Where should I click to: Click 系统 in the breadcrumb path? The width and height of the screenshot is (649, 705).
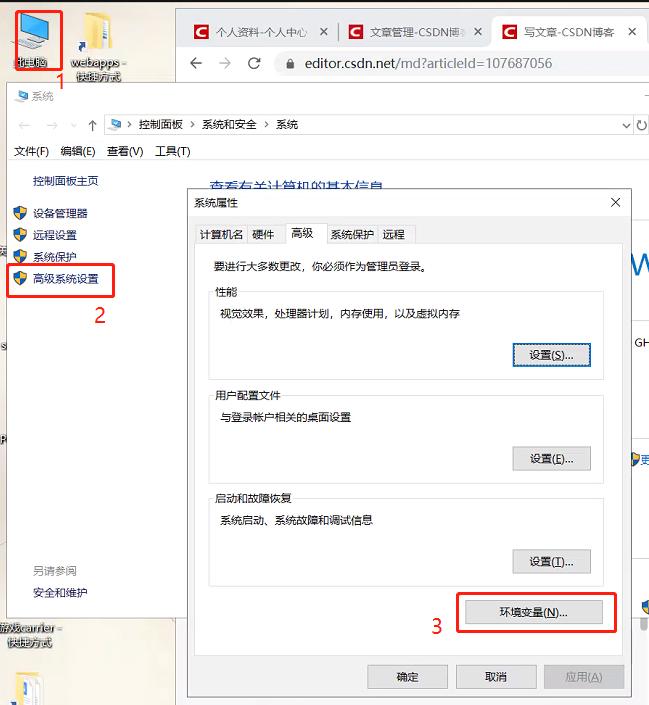tap(287, 125)
